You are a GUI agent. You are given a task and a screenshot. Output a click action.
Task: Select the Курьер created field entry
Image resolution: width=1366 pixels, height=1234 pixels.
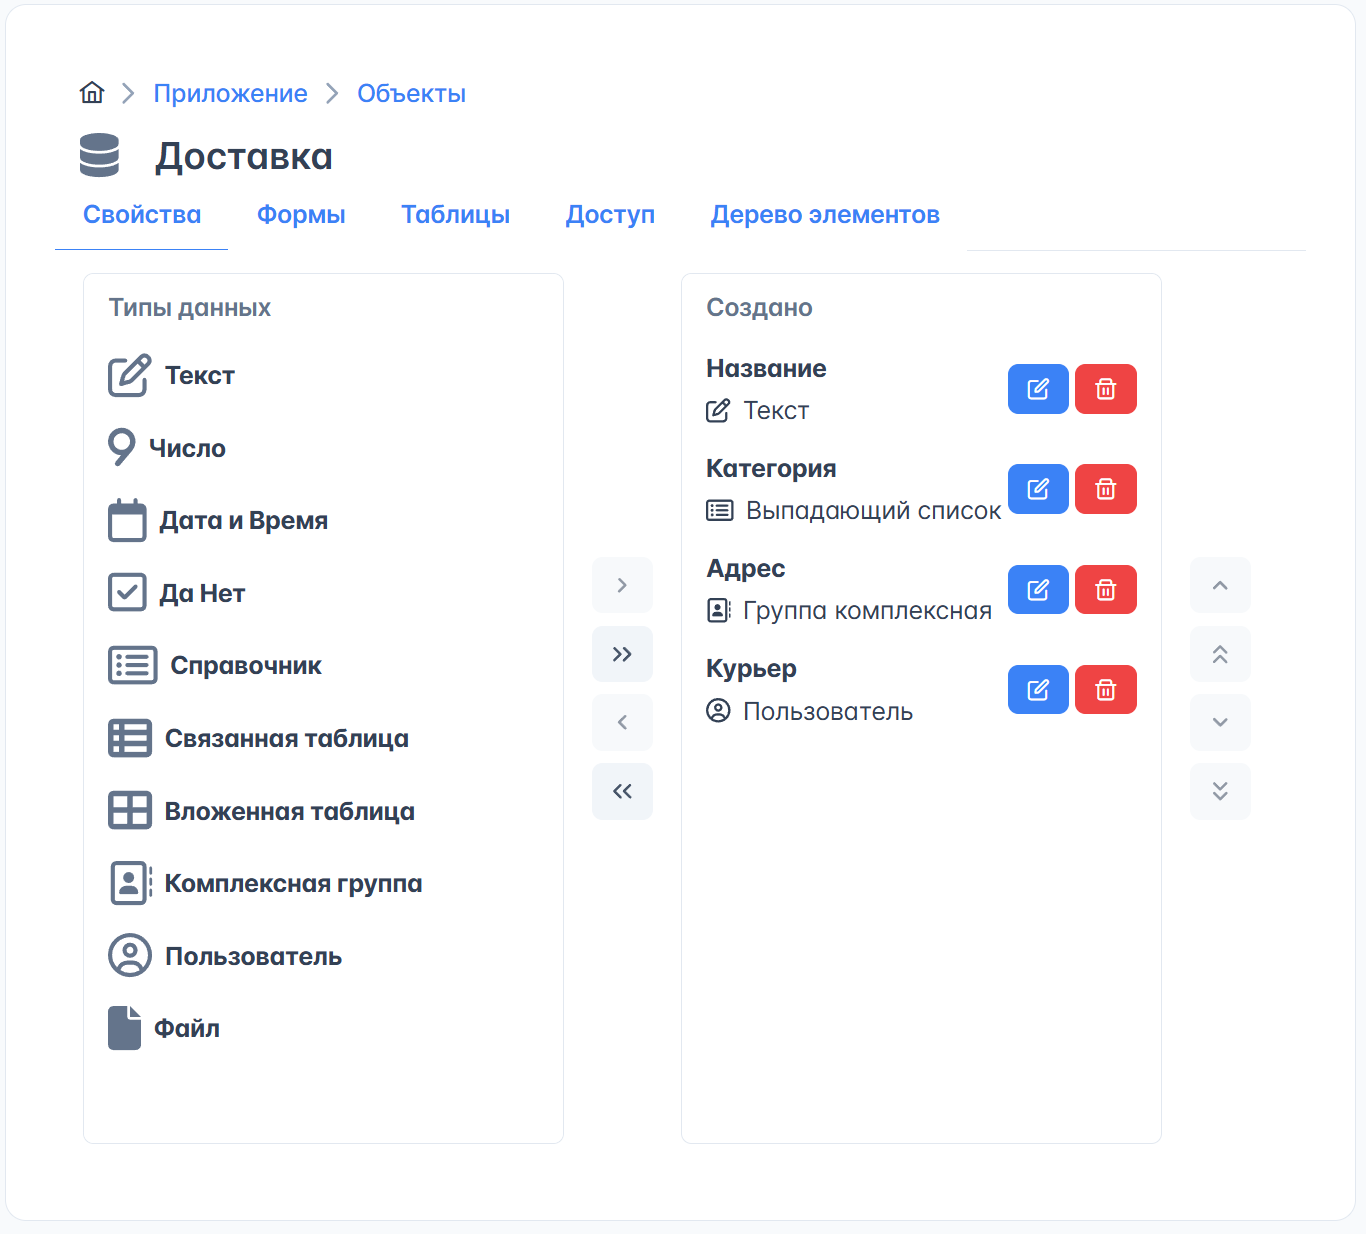[751, 669]
